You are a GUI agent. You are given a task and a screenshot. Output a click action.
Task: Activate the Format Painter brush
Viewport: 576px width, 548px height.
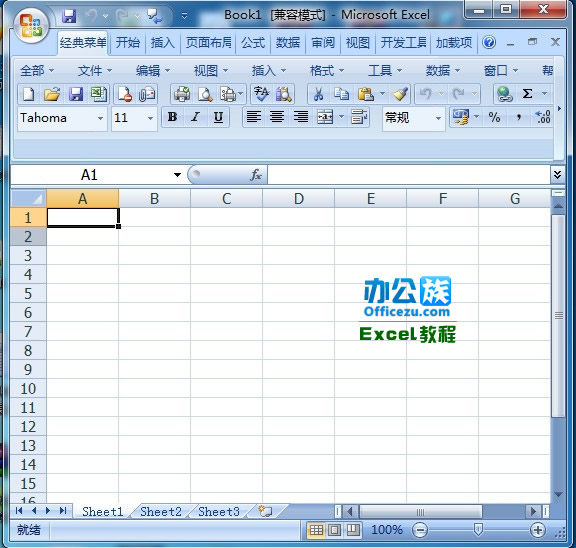tap(400, 94)
